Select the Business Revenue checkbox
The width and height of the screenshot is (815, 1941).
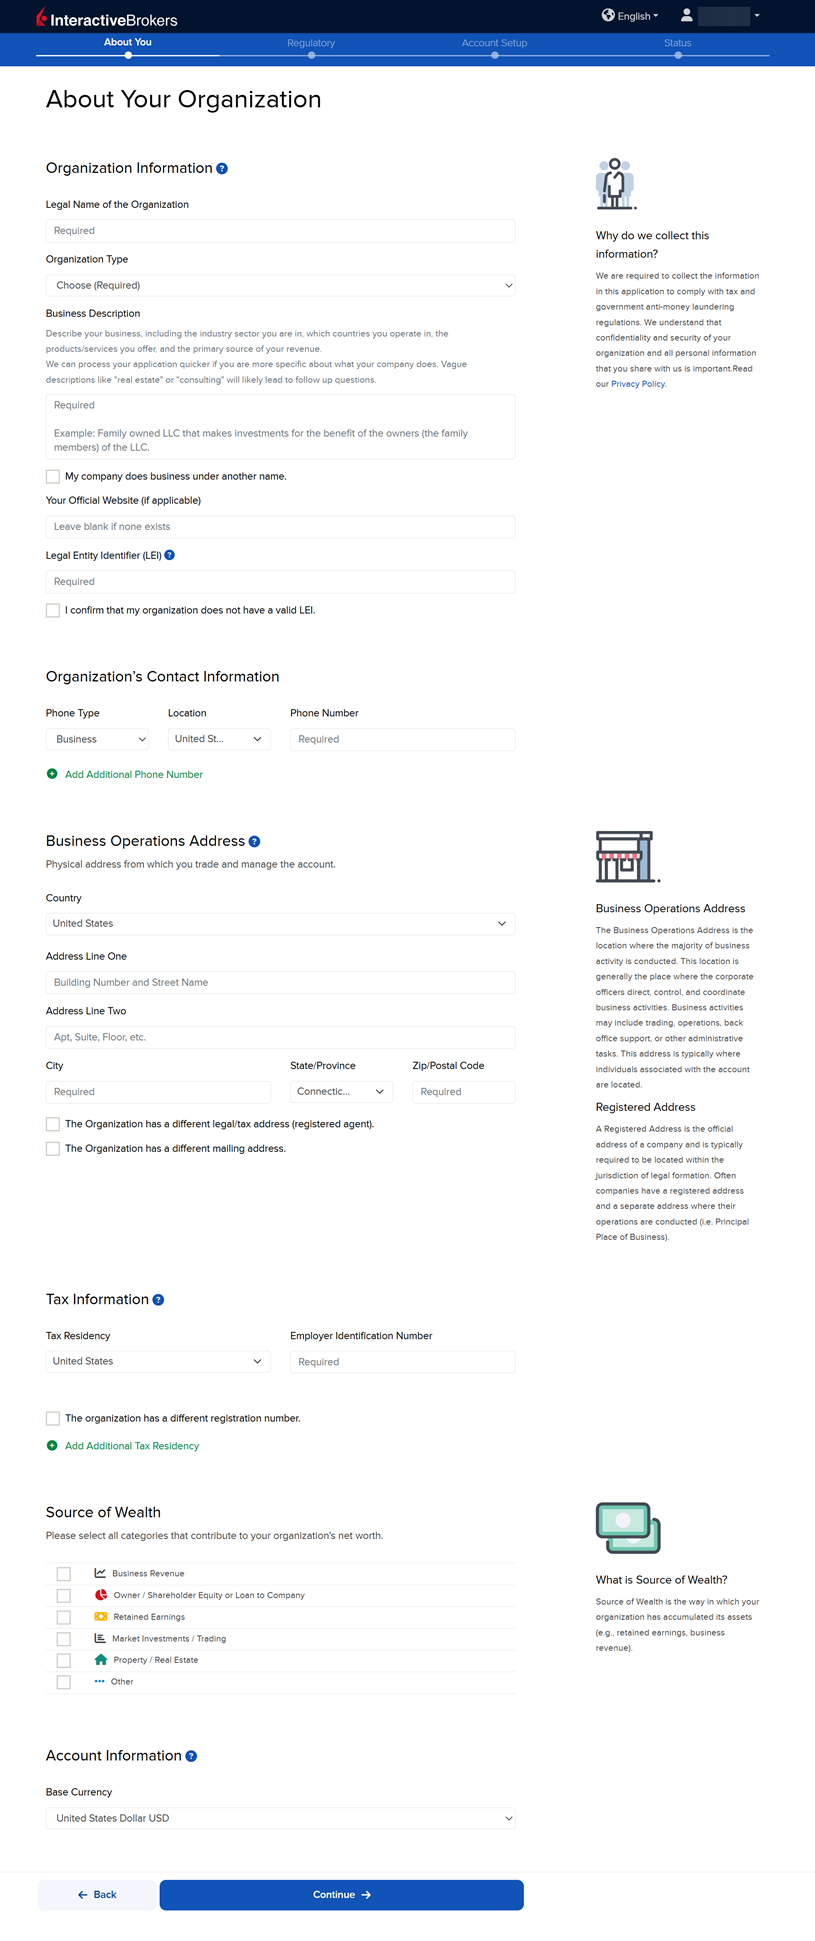point(64,1574)
